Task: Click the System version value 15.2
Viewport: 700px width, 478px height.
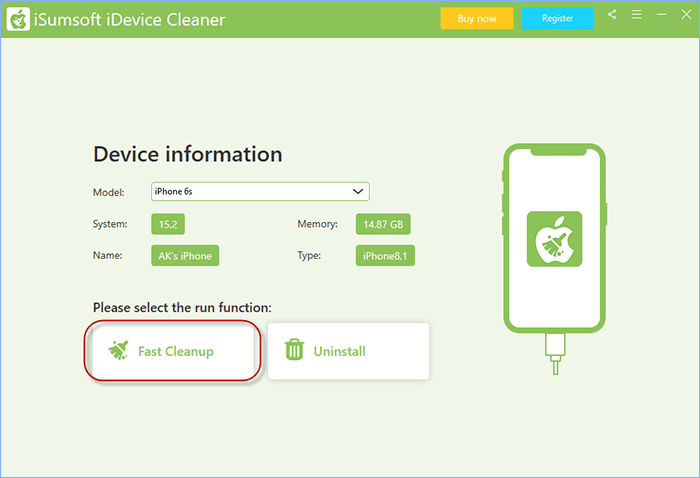Action: [x=168, y=224]
